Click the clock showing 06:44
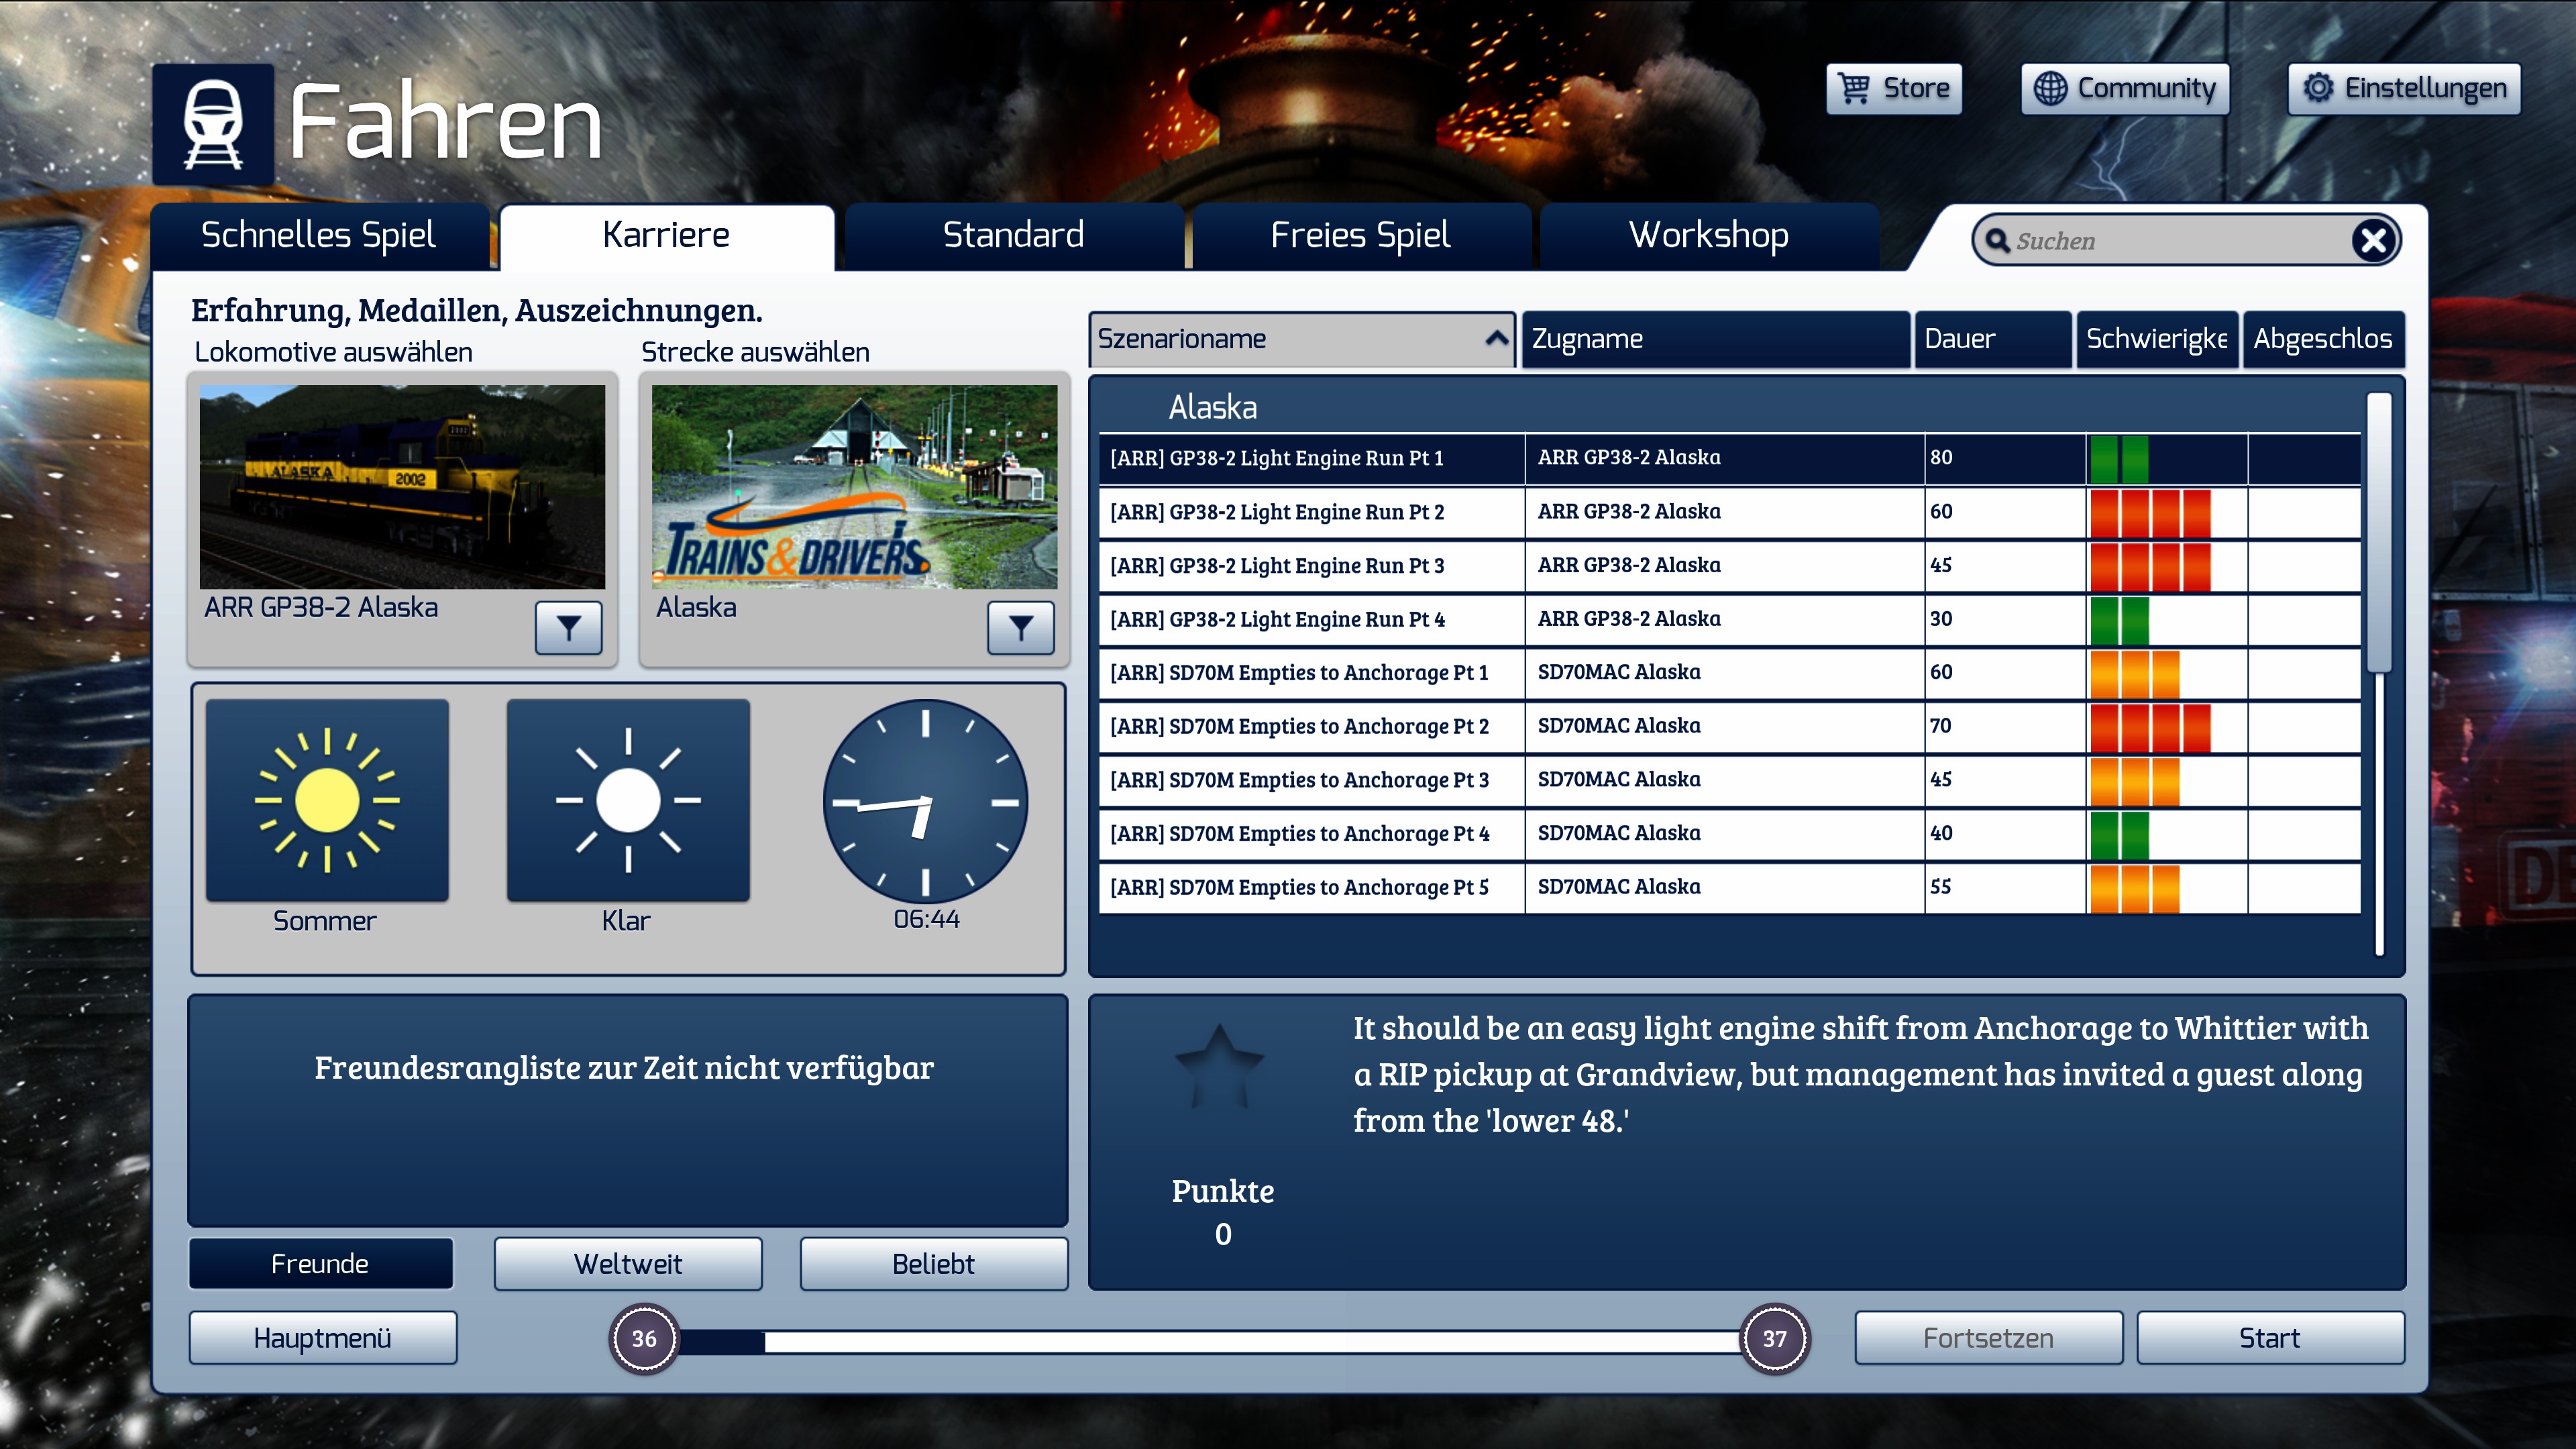 click(x=925, y=801)
